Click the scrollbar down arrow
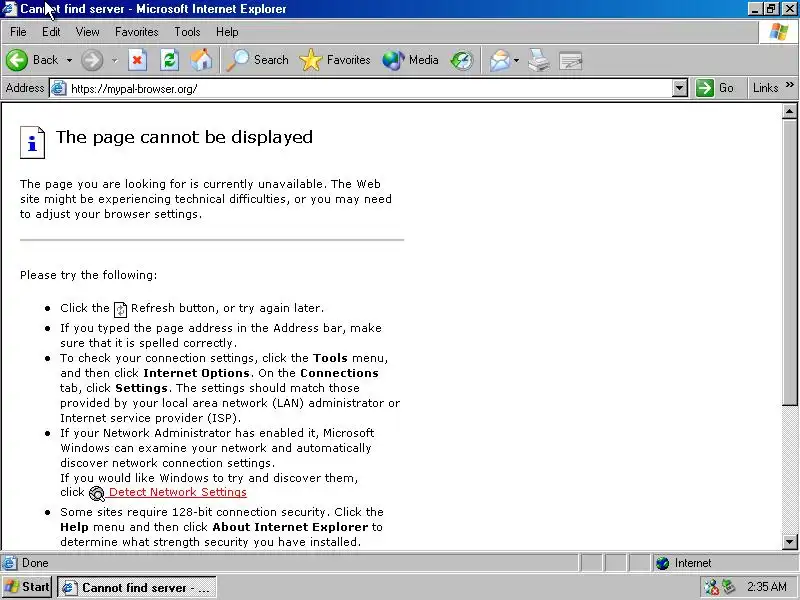 pyautogui.click(x=789, y=542)
